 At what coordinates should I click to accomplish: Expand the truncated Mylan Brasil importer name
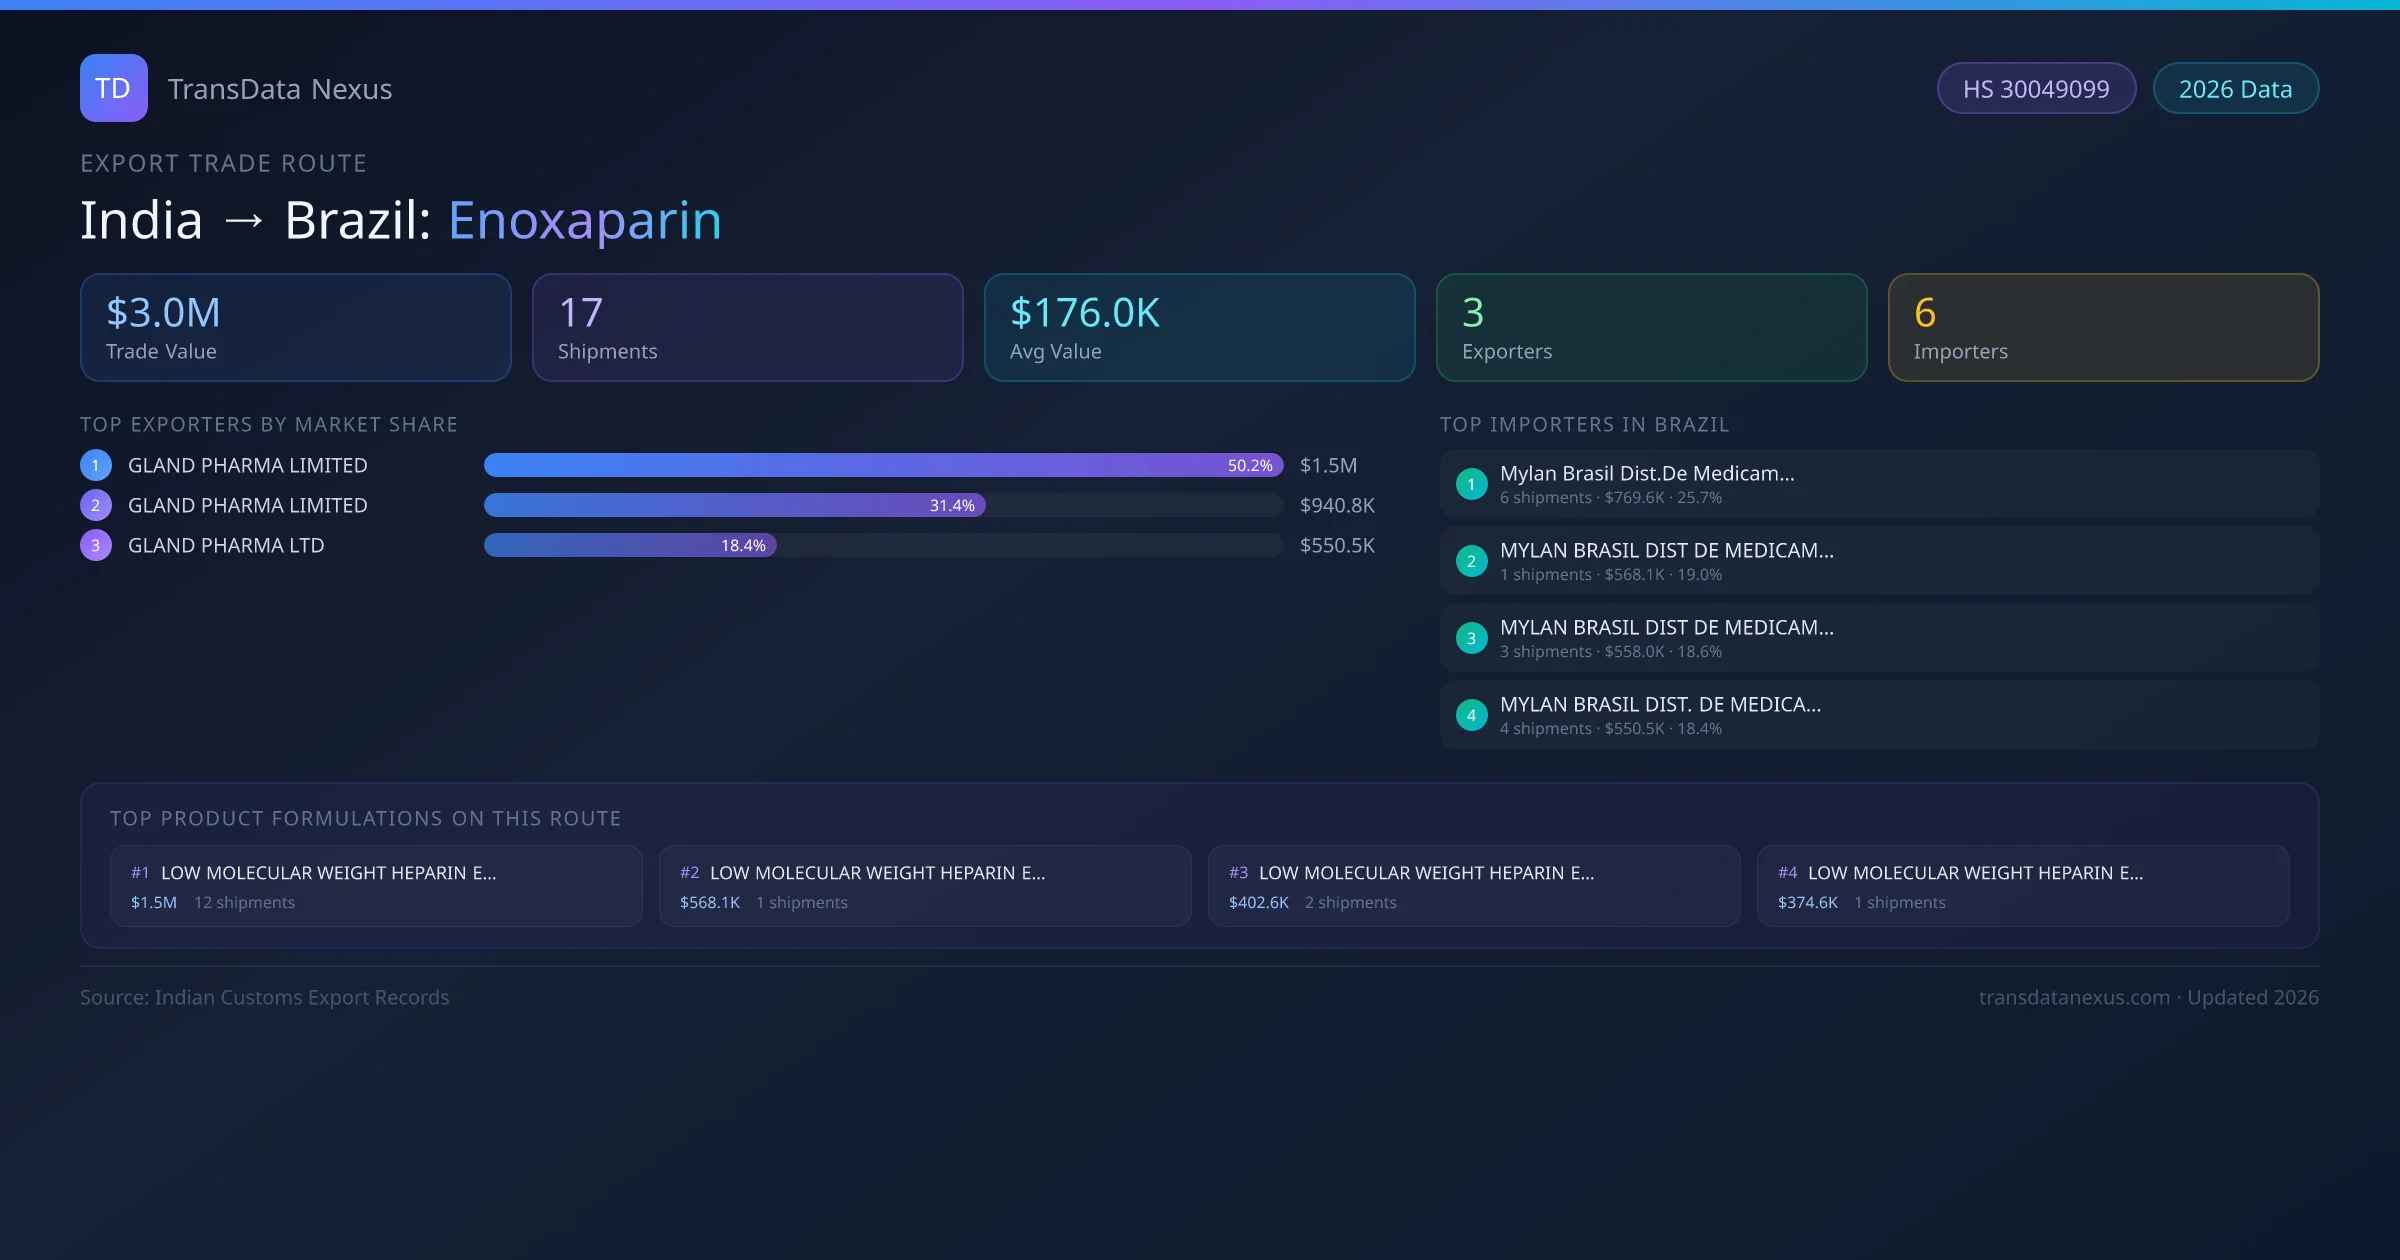(1647, 473)
